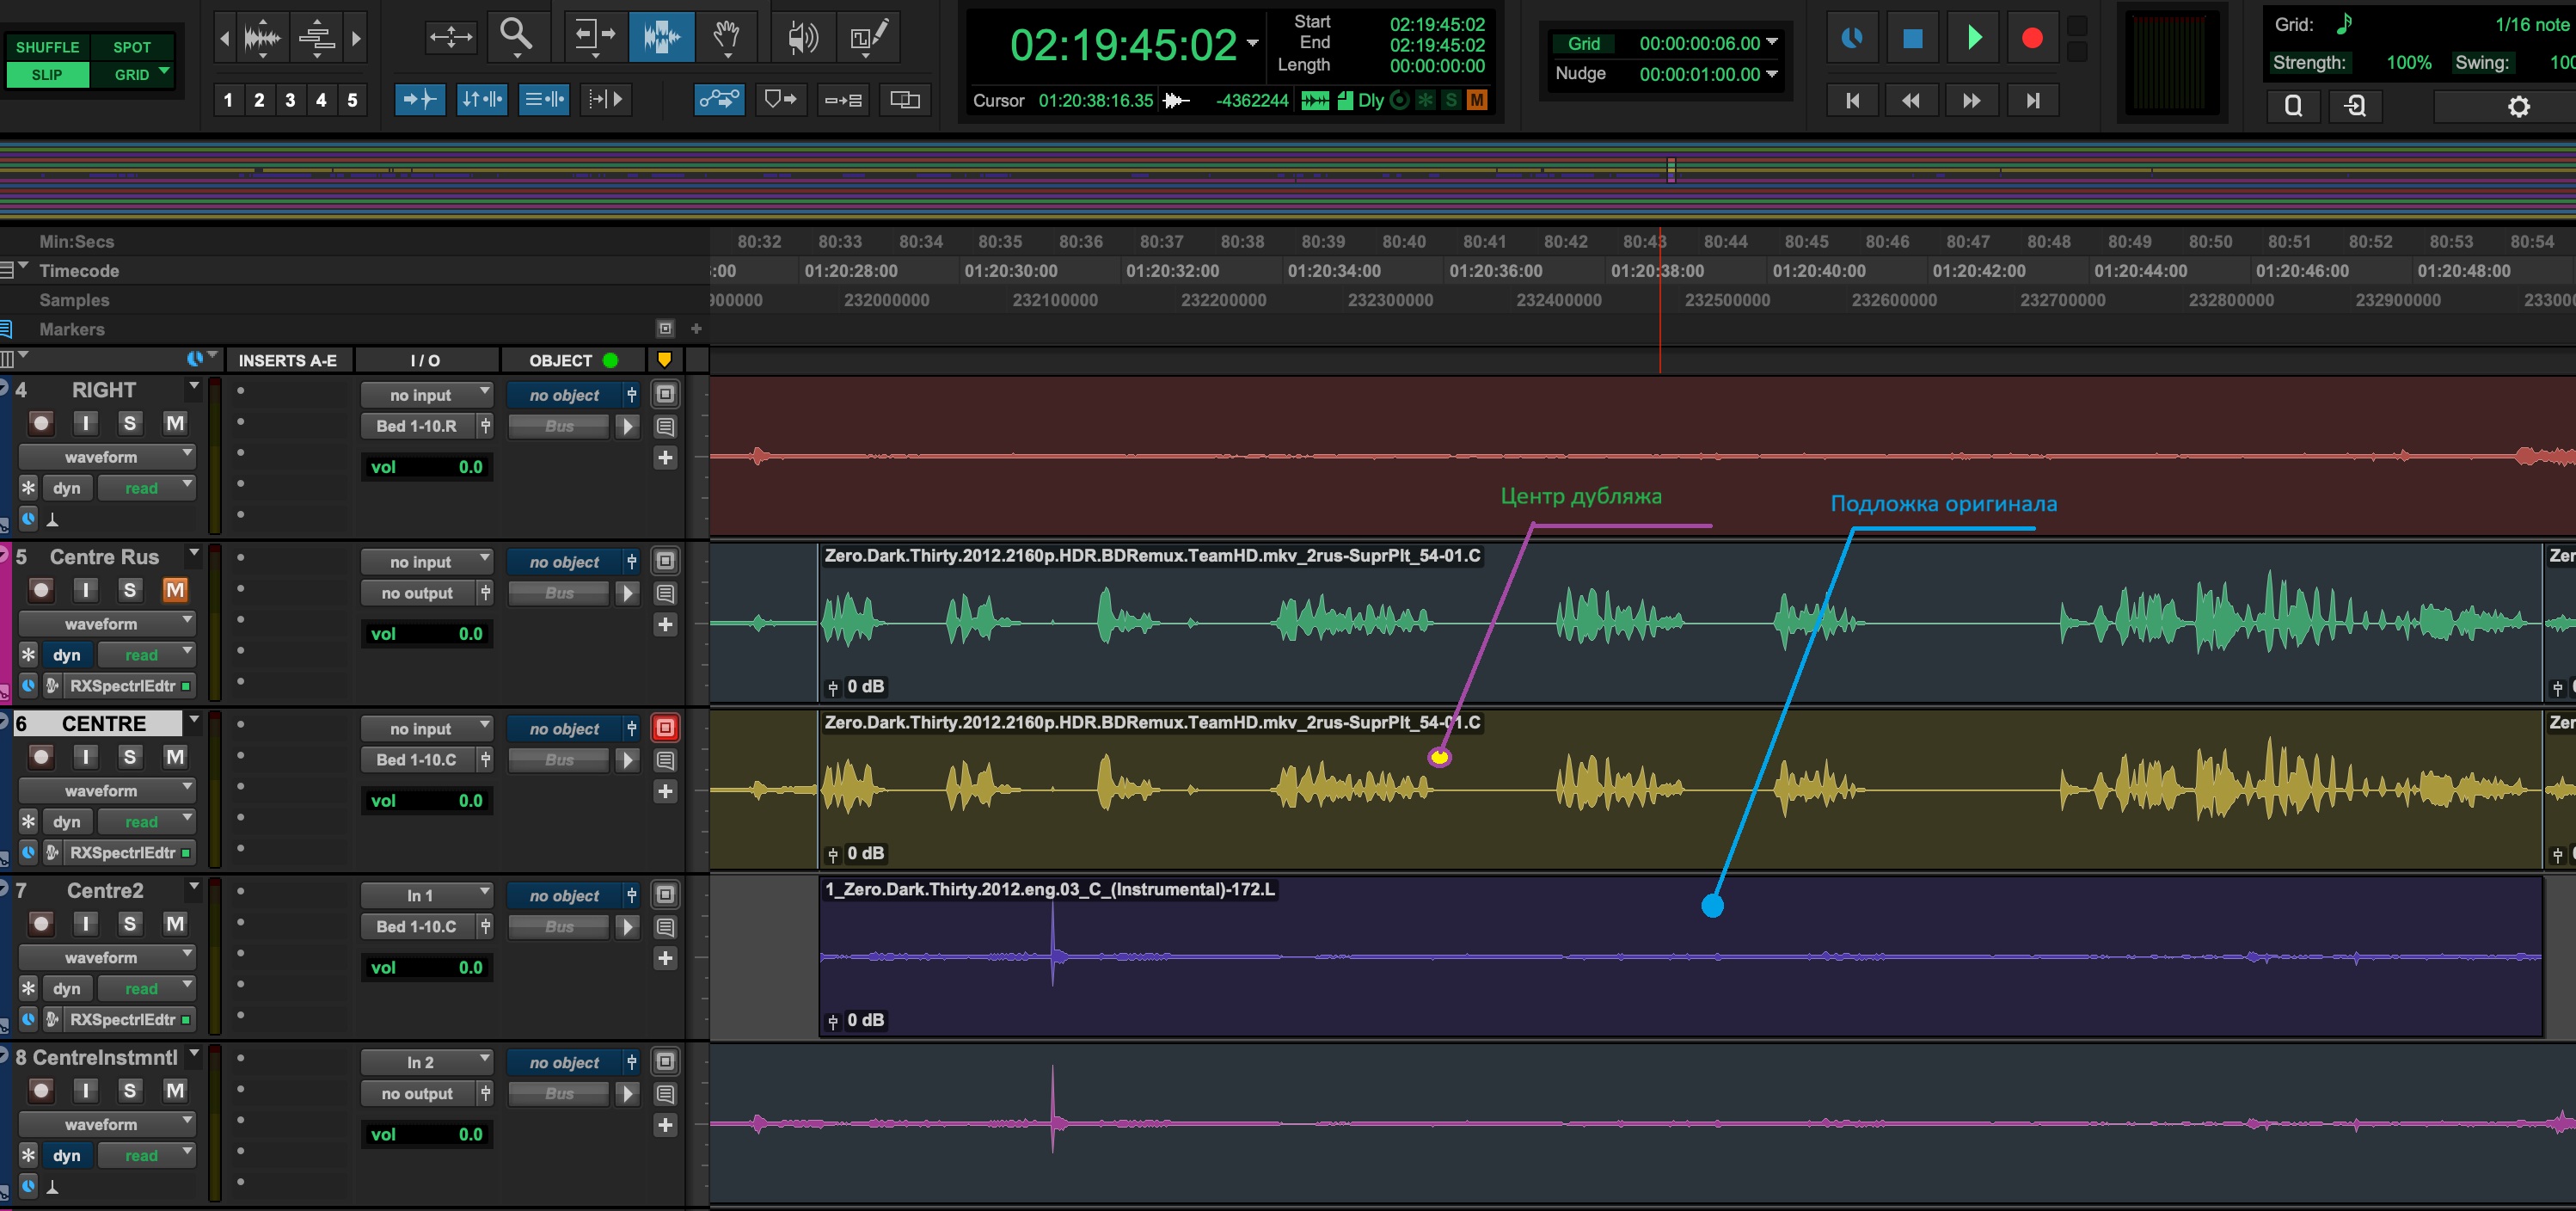Open Grid value dropdown arrow
The image size is (2576, 1211).
click(x=1772, y=42)
